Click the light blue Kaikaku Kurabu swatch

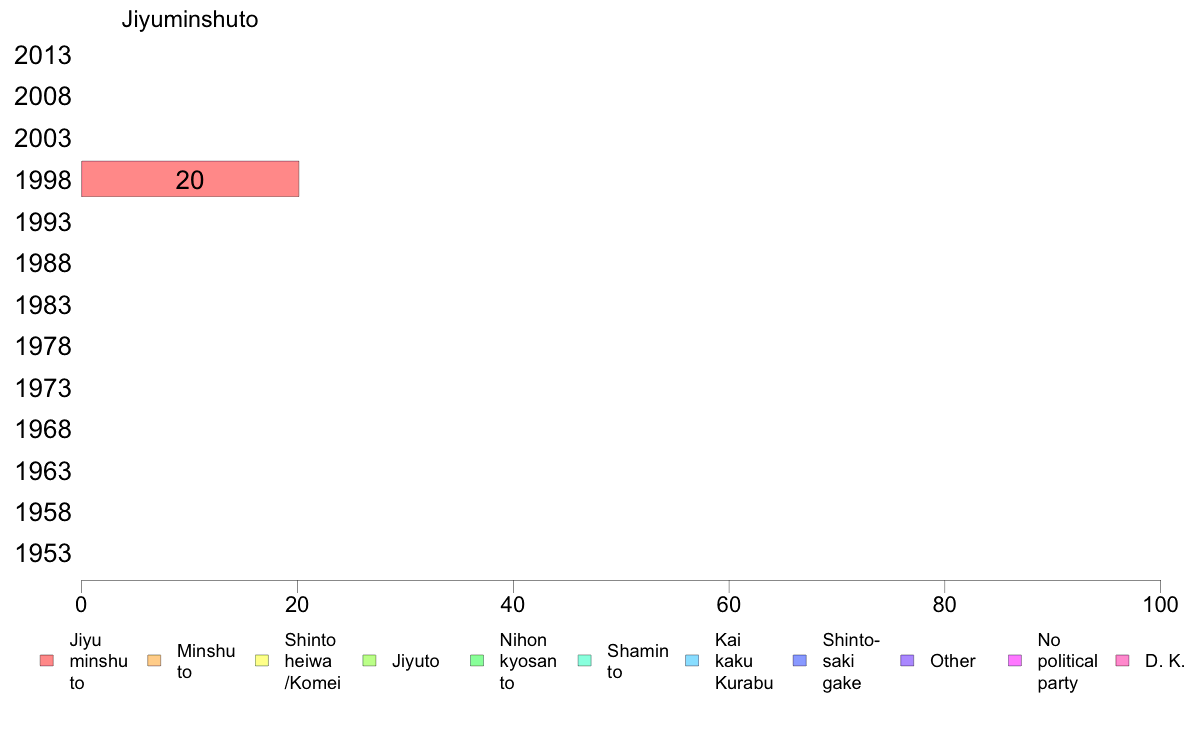[x=692, y=661]
